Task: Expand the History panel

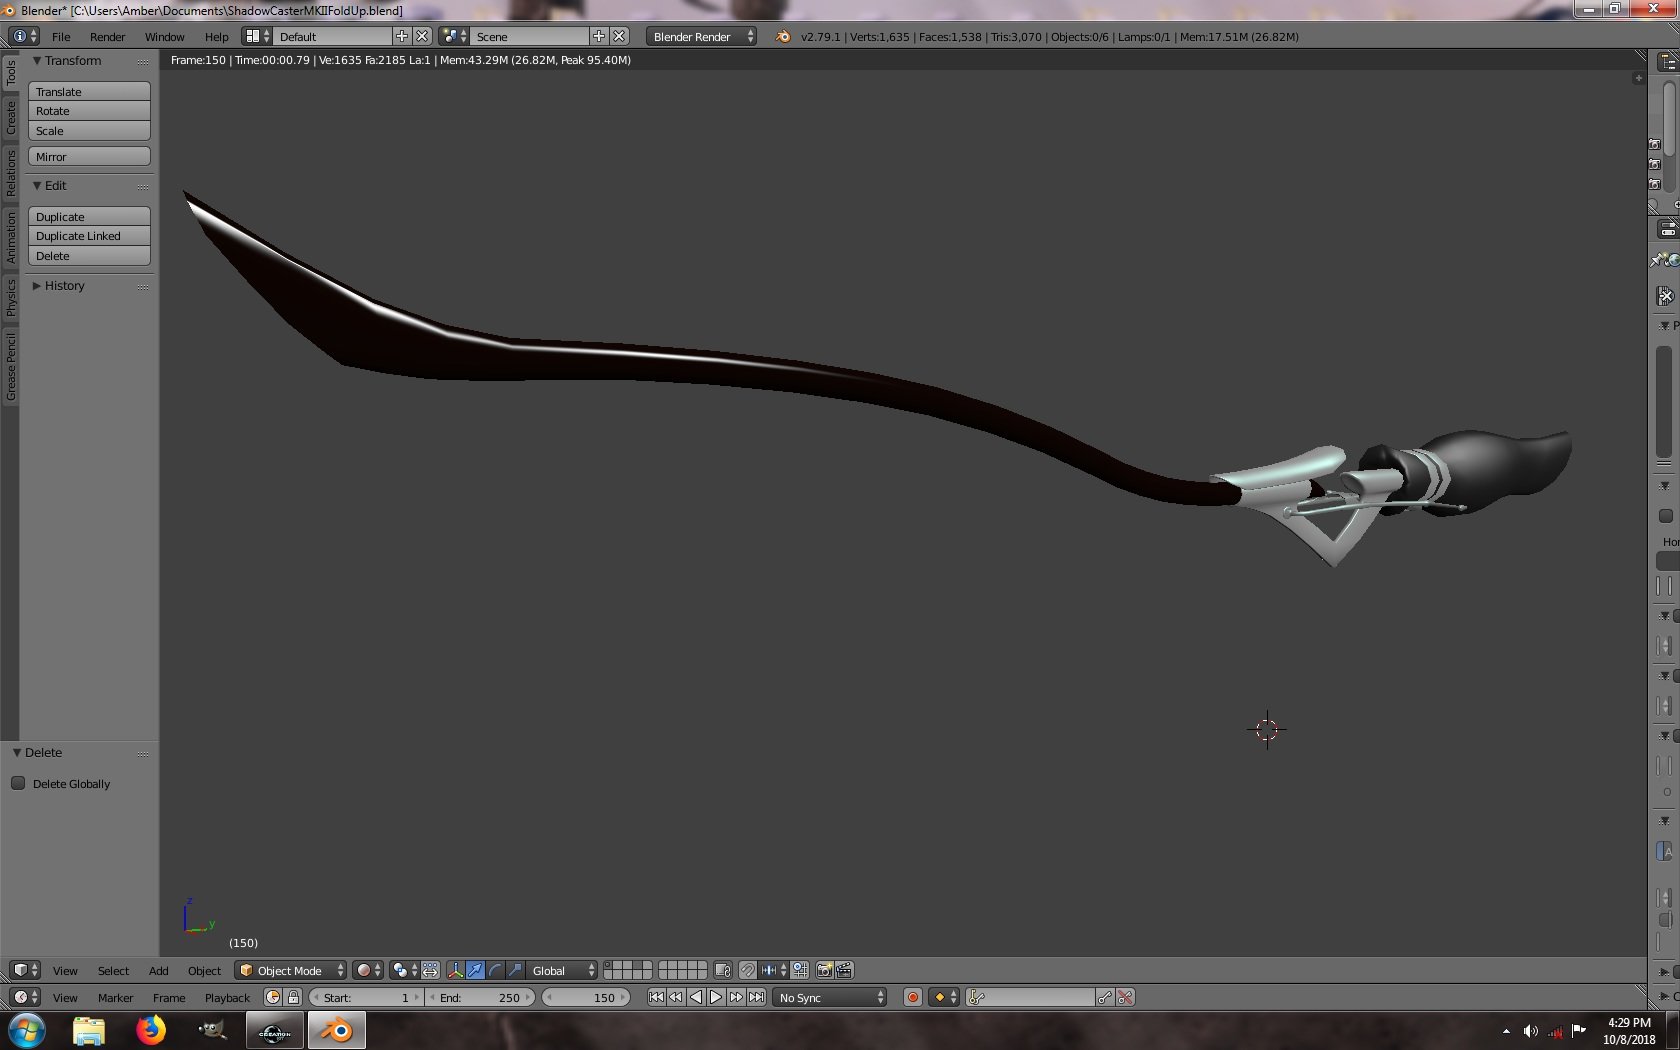Action: (37, 286)
